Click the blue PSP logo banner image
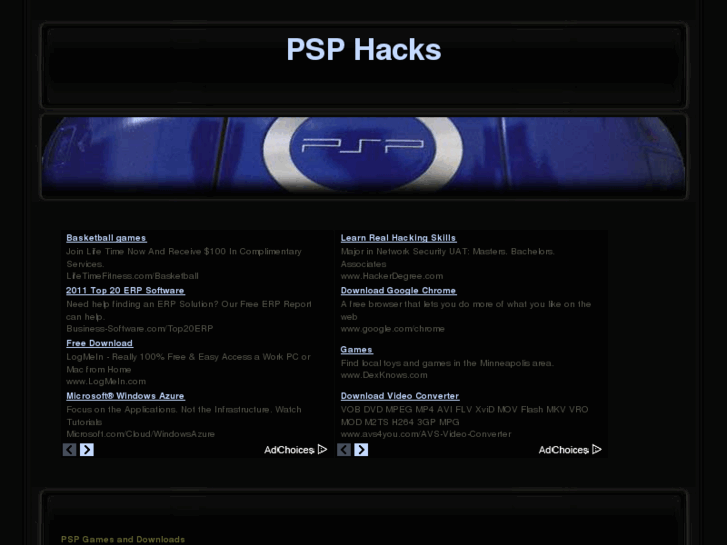The image size is (727, 545). tap(364, 156)
